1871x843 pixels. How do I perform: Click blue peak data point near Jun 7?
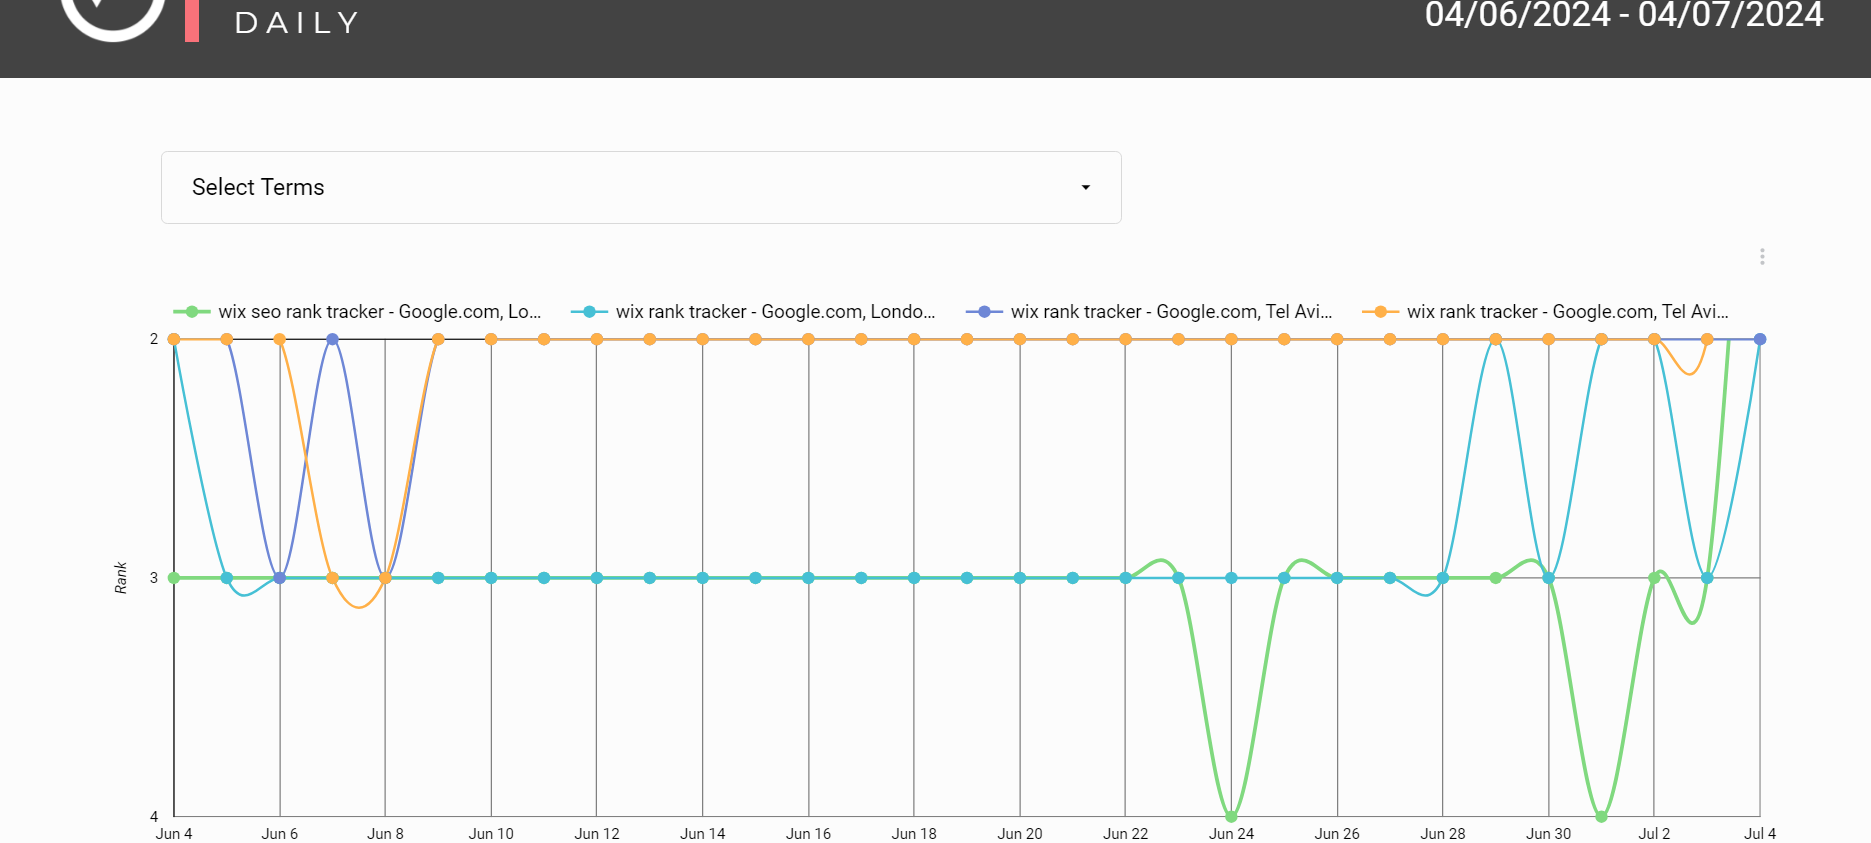(x=332, y=339)
